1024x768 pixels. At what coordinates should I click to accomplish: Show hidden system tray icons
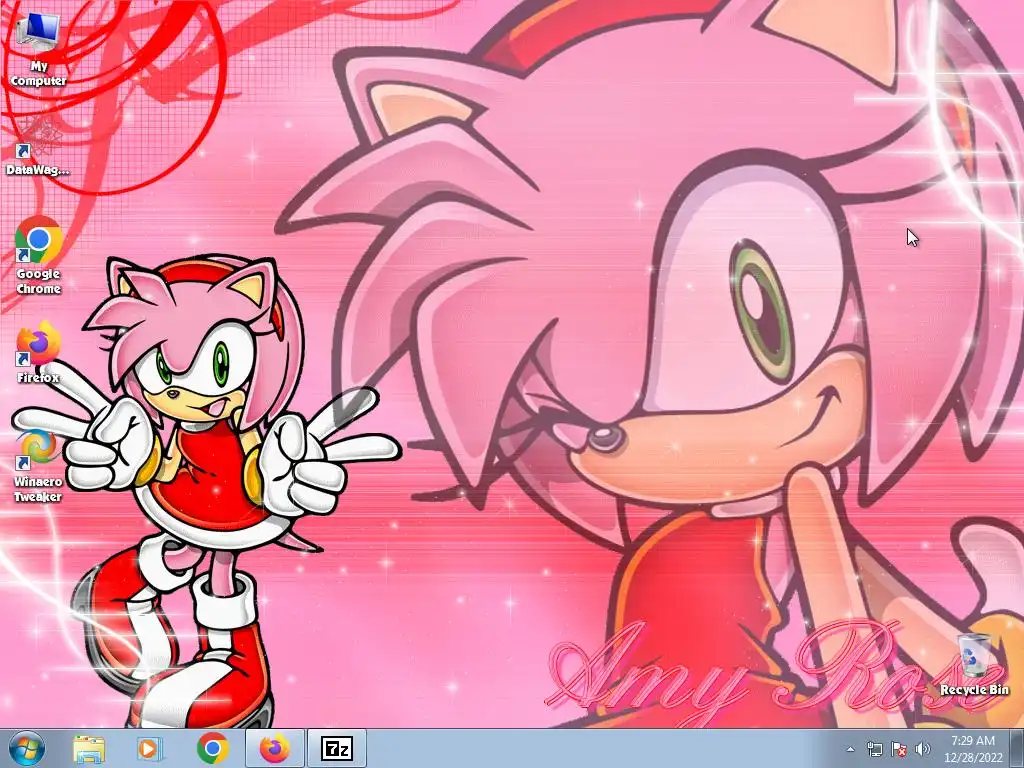(x=850, y=749)
